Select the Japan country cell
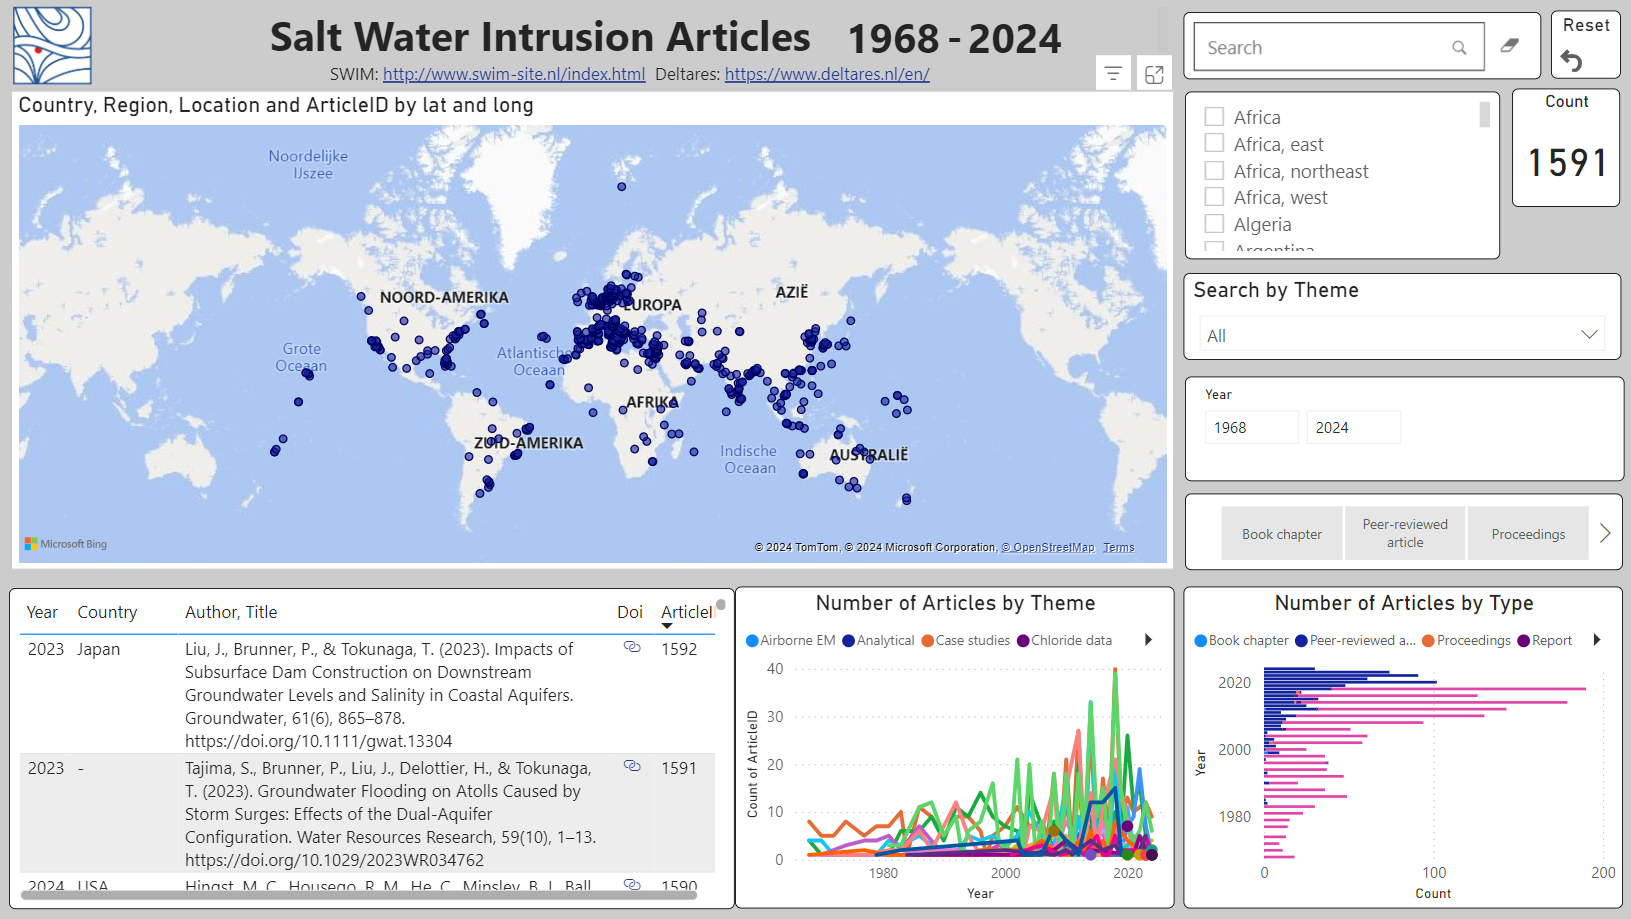The height and width of the screenshot is (919, 1631). point(99,649)
